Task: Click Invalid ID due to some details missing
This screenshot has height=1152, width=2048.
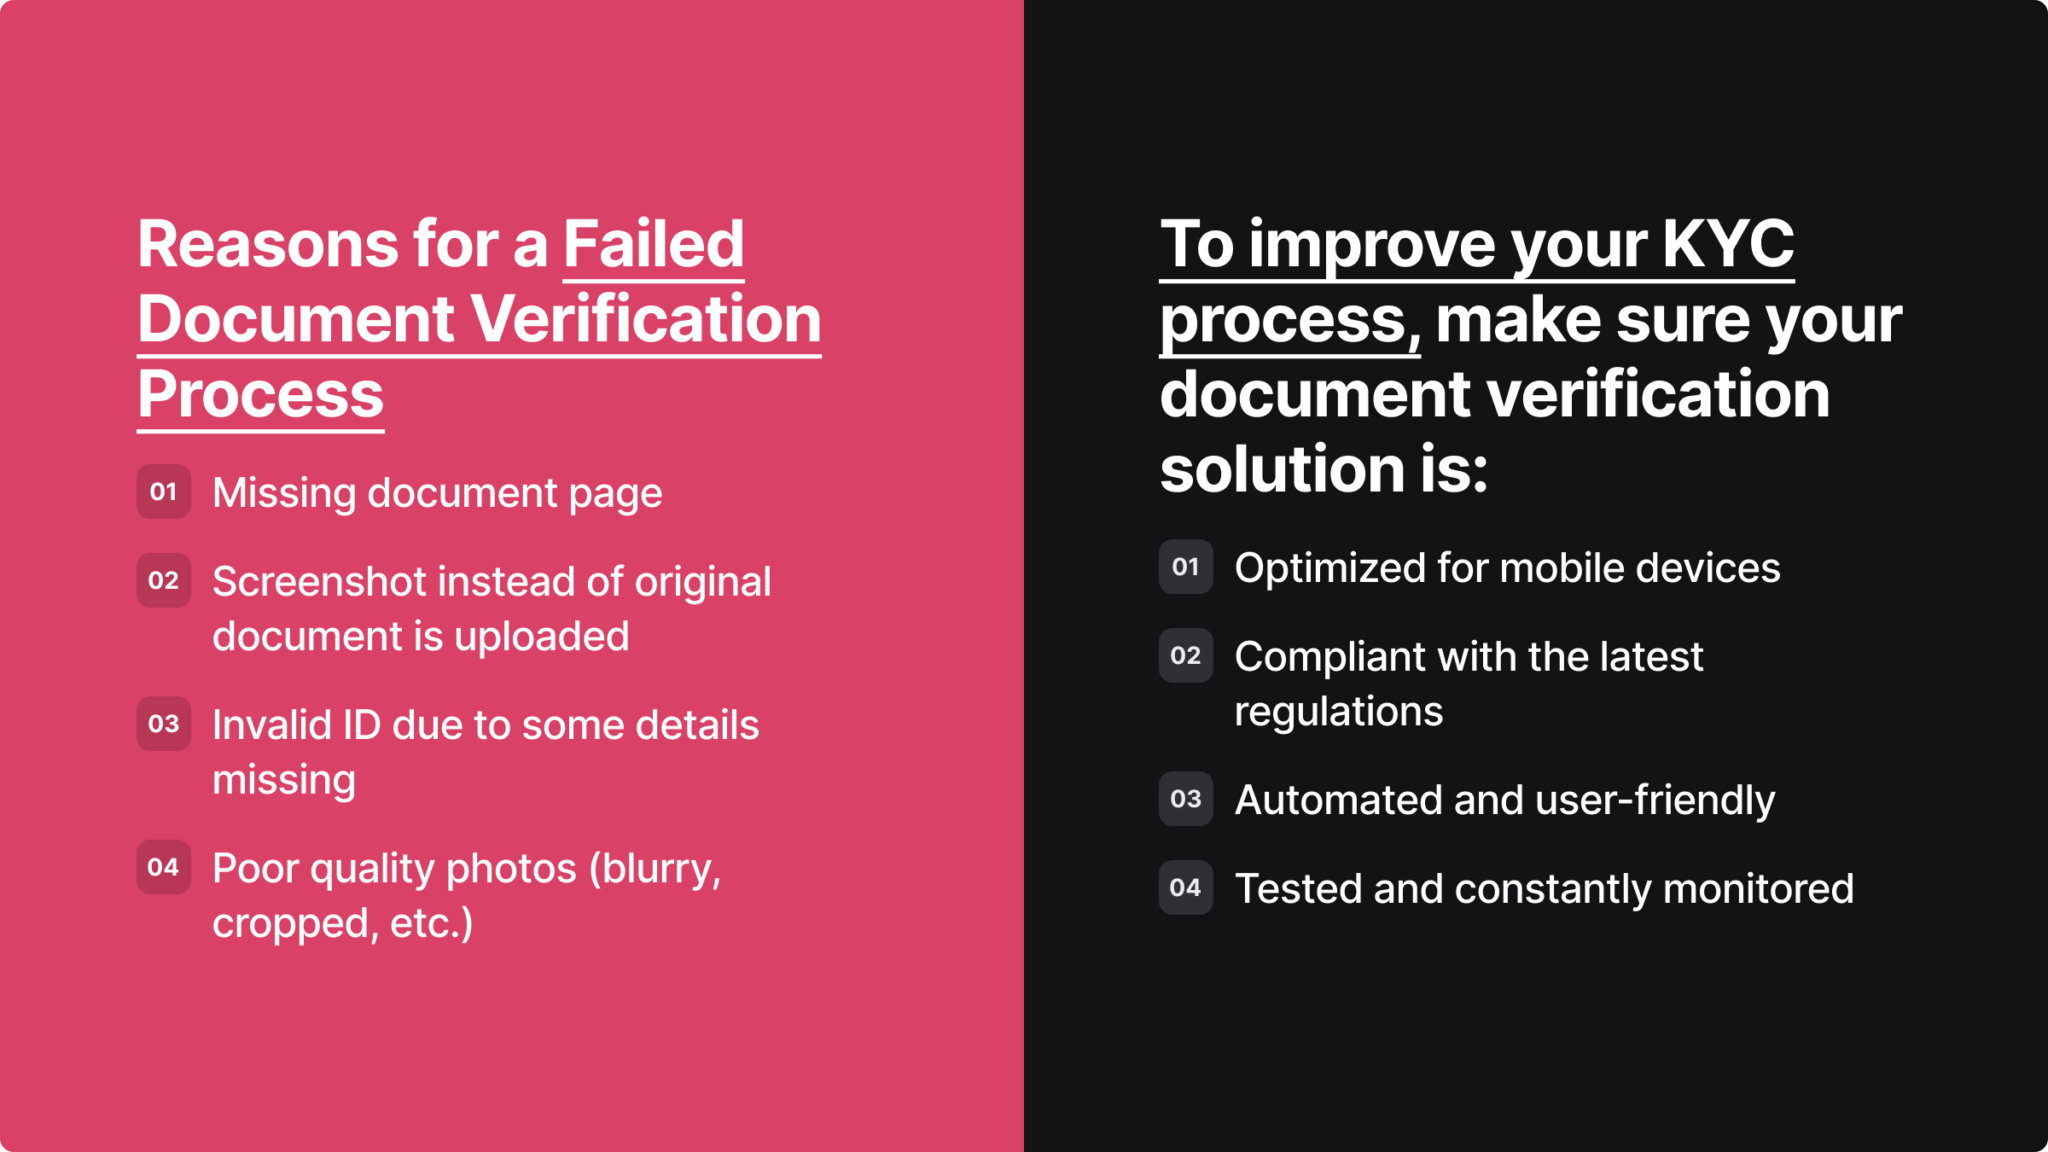Action: click(x=486, y=752)
